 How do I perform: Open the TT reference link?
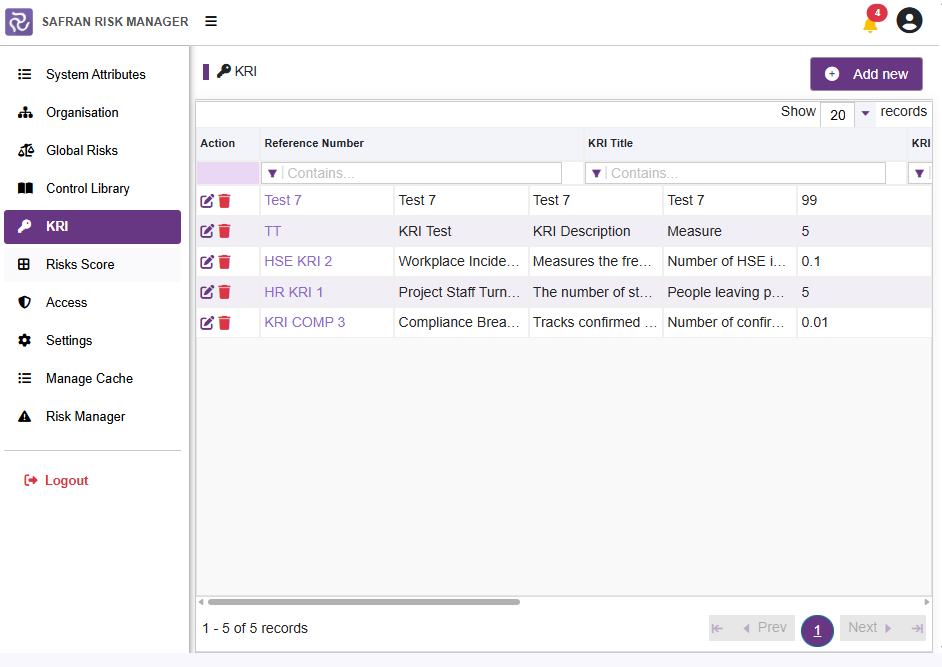(x=273, y=231)
